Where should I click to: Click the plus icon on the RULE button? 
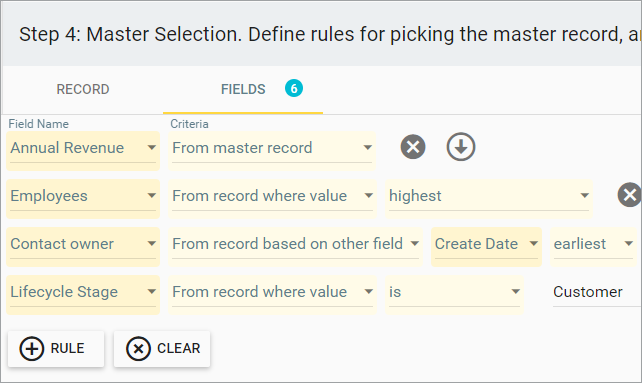click(x=32, y=349)
